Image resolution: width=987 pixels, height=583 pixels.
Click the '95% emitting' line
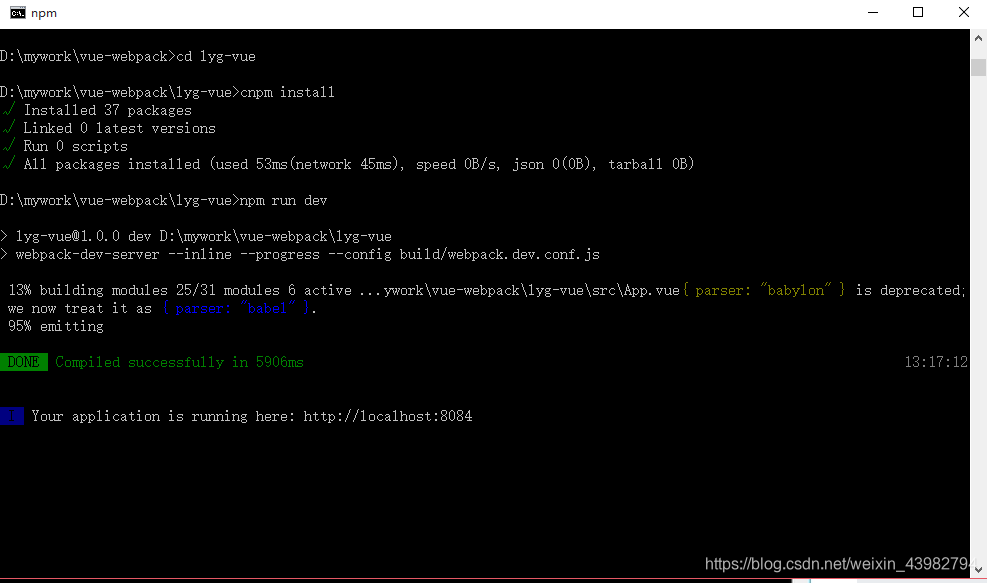[x=56, y=326]
